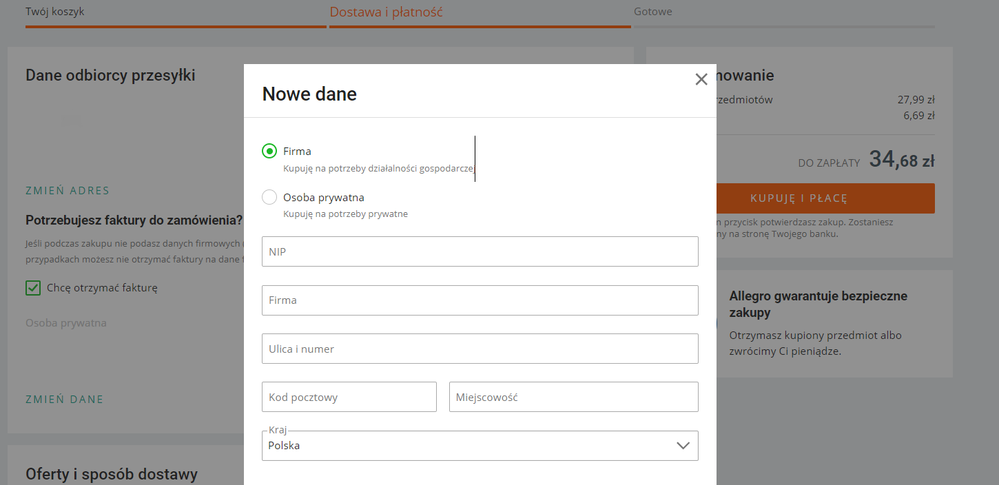
Task: Go to the Twój koszyk step
Action: 55,12
